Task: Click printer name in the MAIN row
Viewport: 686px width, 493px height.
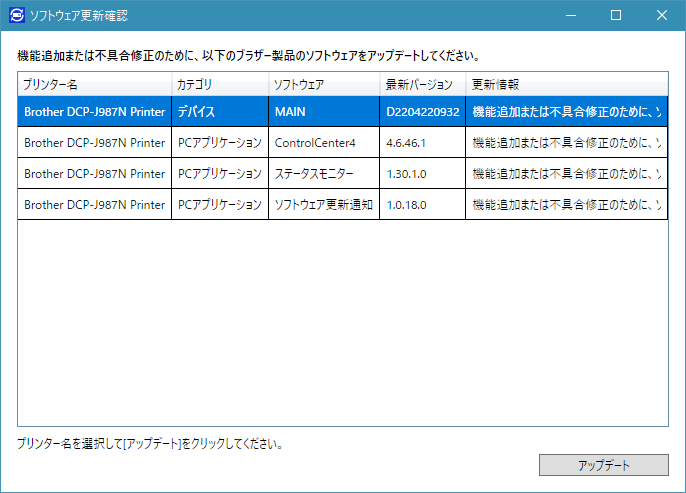Action: tap(94, 112)
